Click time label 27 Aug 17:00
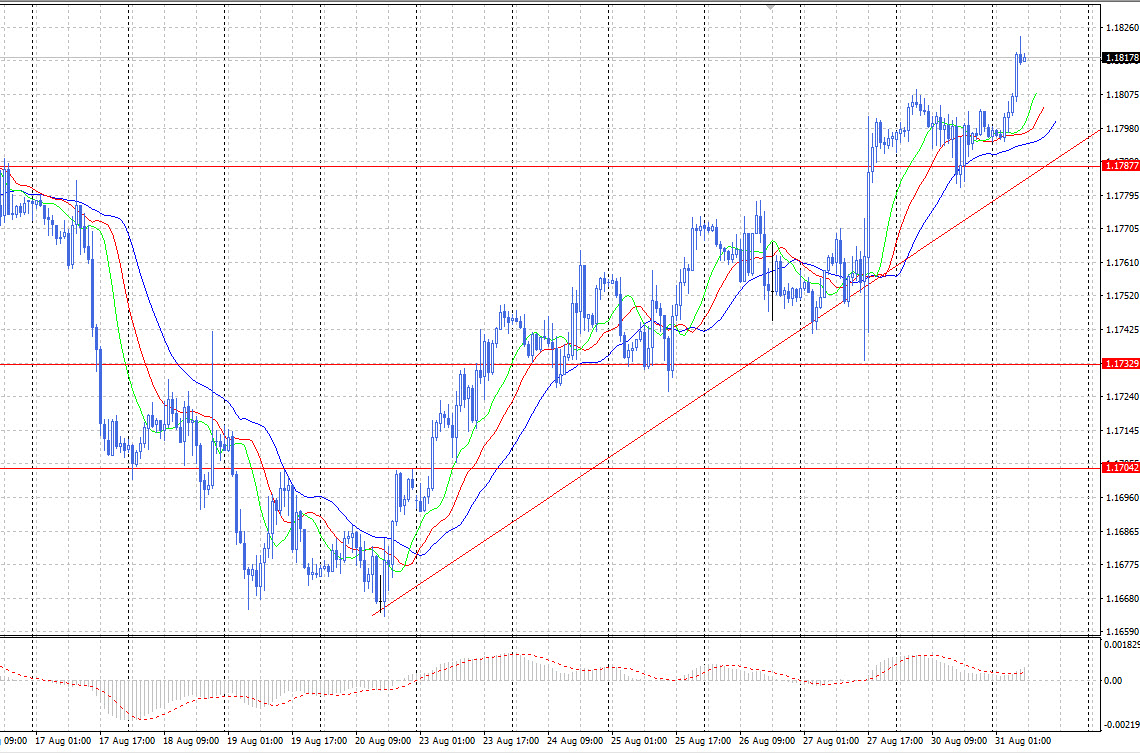1140x754 pixels. coord(895,741)
